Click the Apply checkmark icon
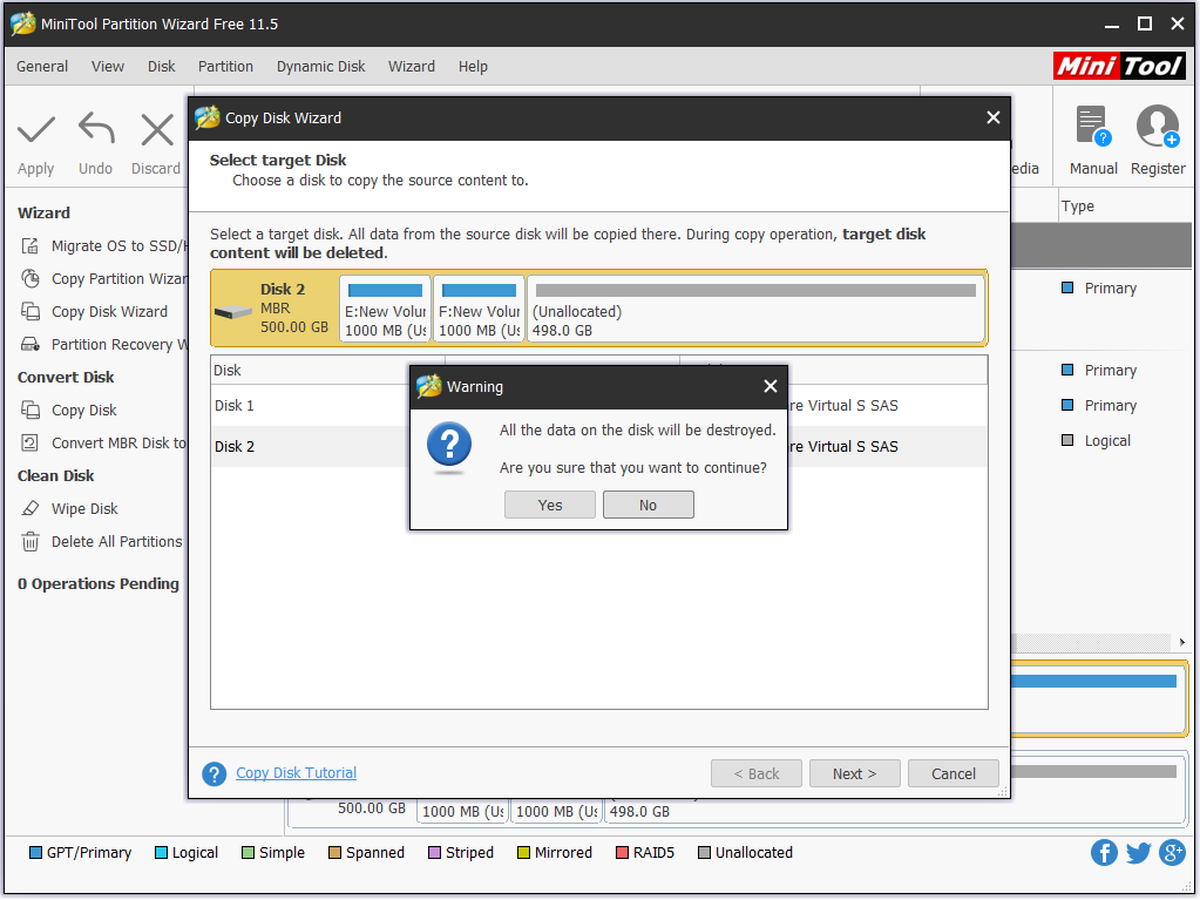Screen dimensions: 1200x900 tap(36, 129)
